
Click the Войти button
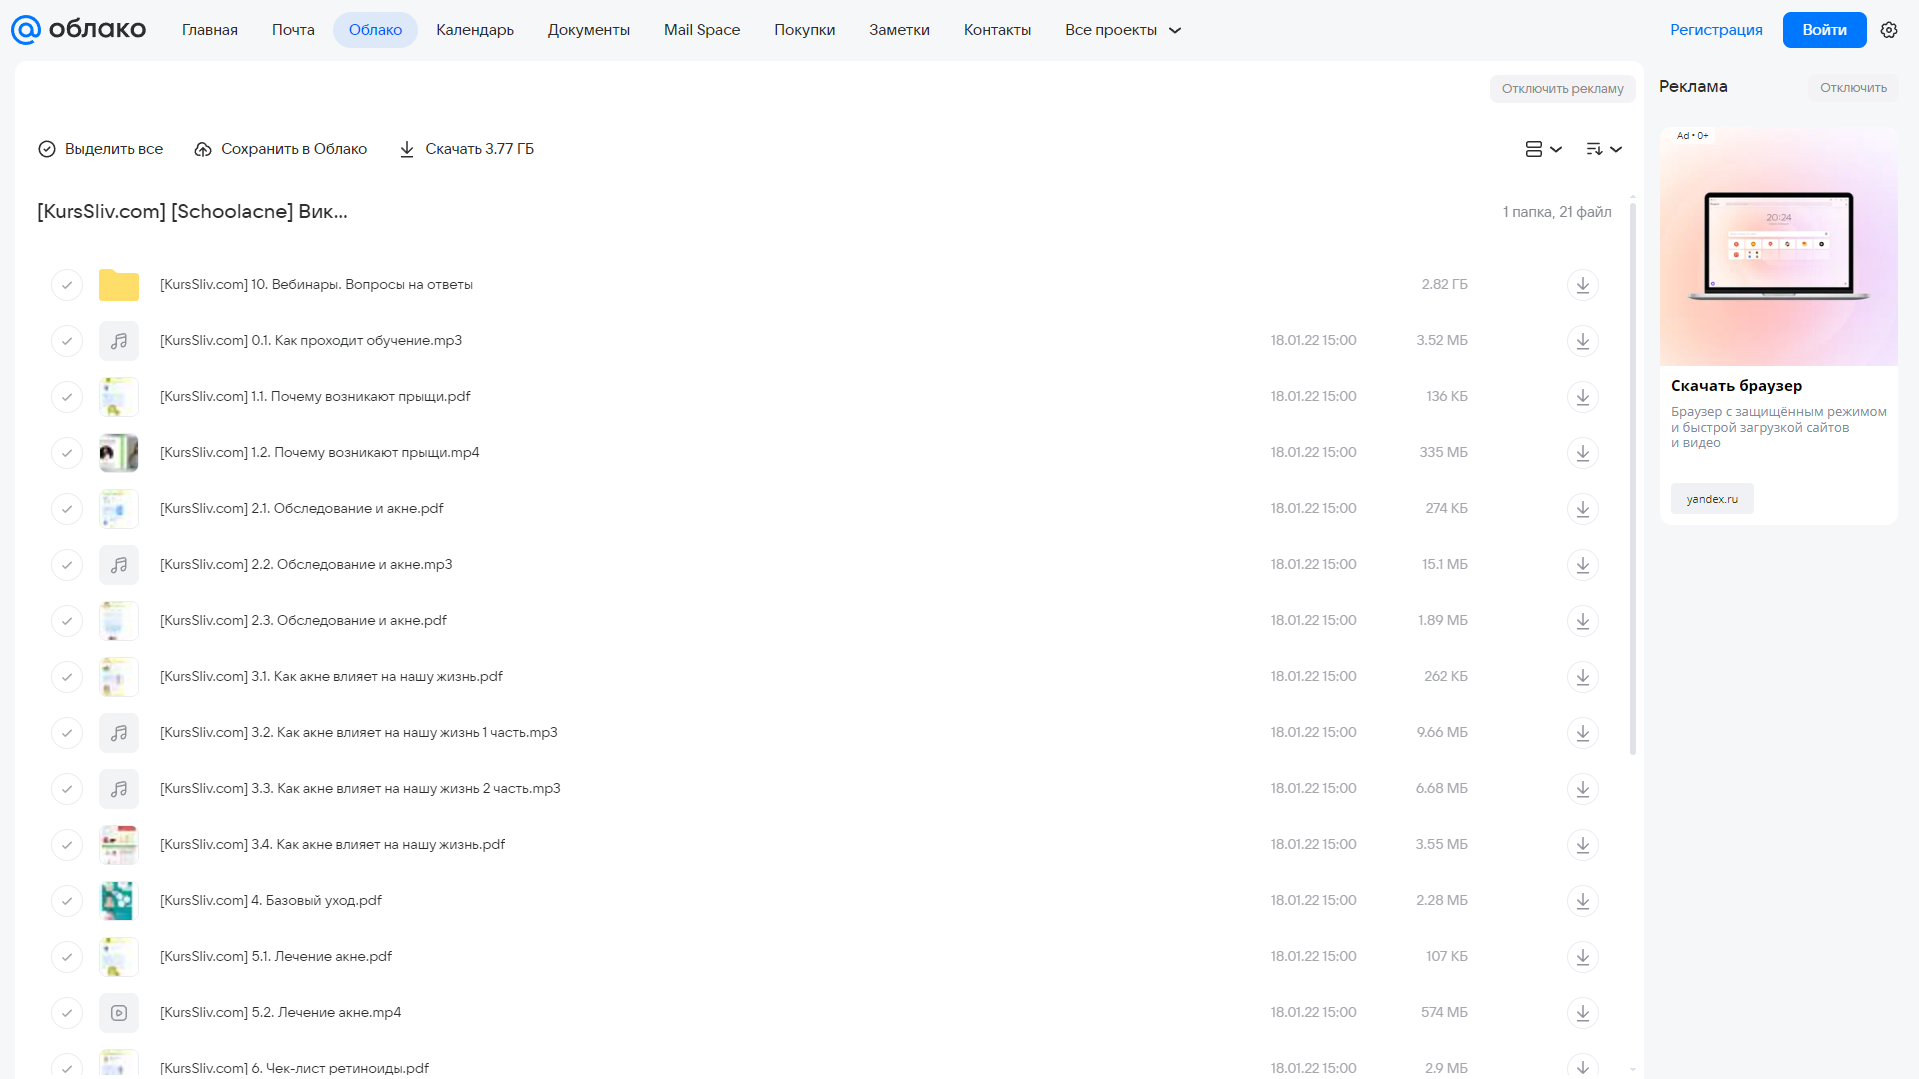click(1824, 30)
